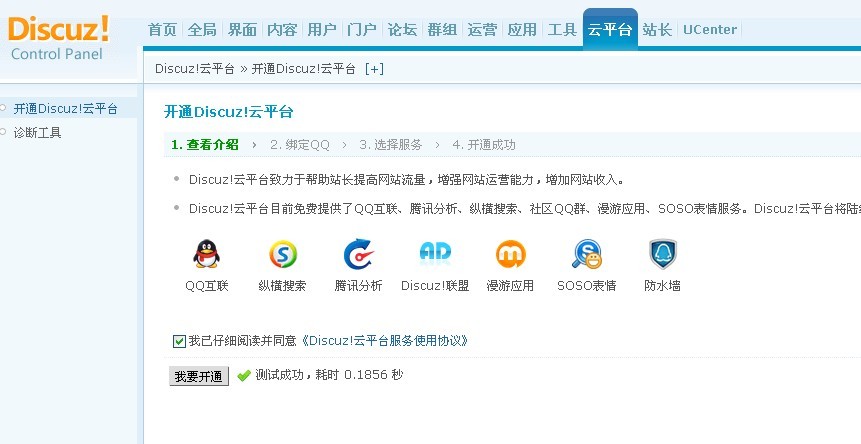Open the 门户 menu tab
This screenshot has width=861, height=444.
(x=362, y=30)
